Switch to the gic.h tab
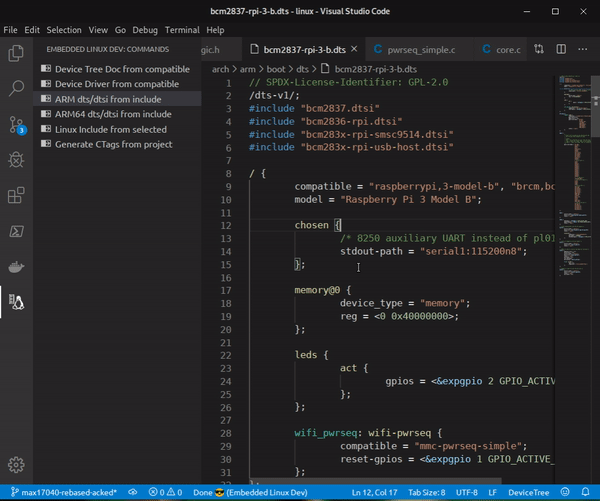 click(222, 49)
